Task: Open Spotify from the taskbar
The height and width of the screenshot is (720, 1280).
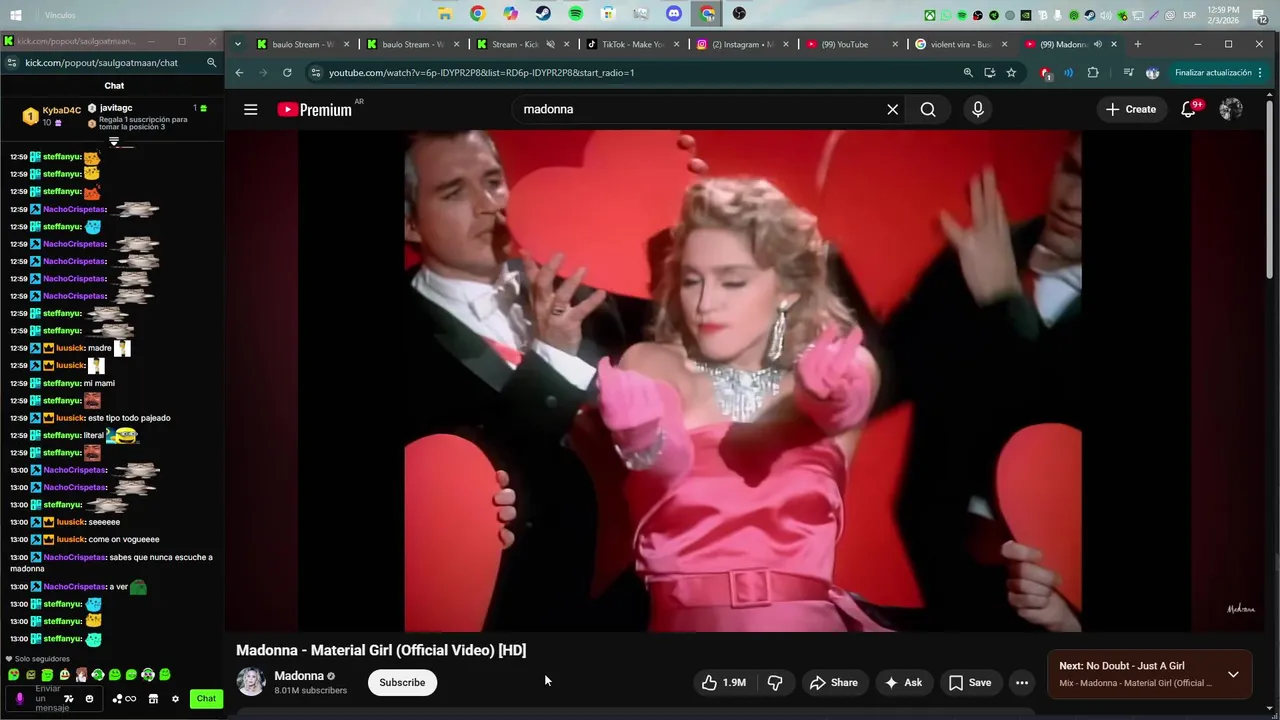Action: pyautogui.click(x=576, y=14)
